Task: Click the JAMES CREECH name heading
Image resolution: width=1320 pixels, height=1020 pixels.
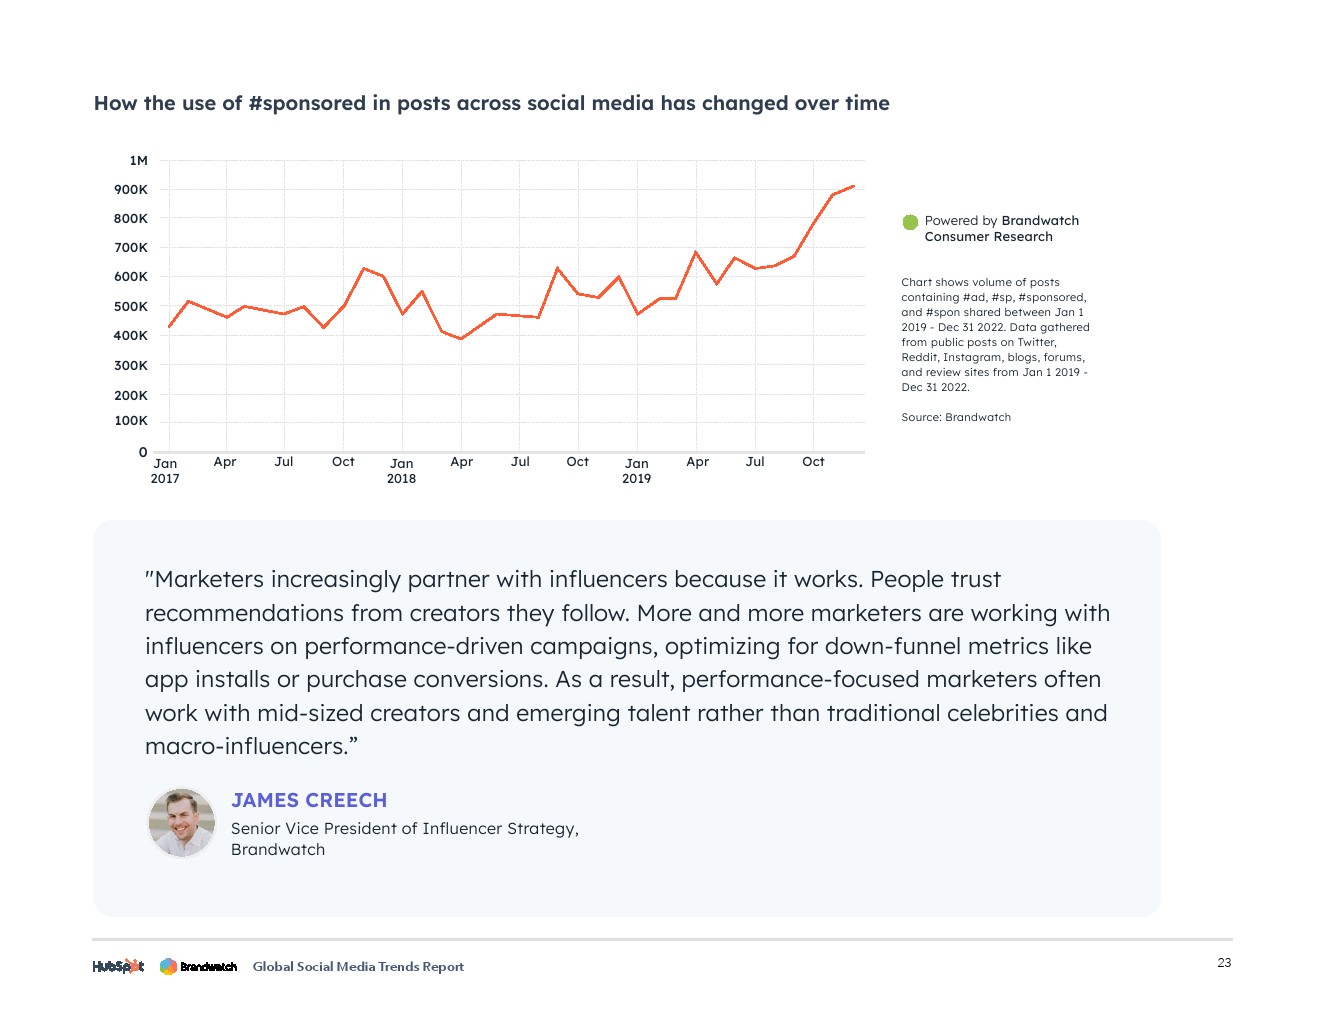Action: click(x=309, y=800)
